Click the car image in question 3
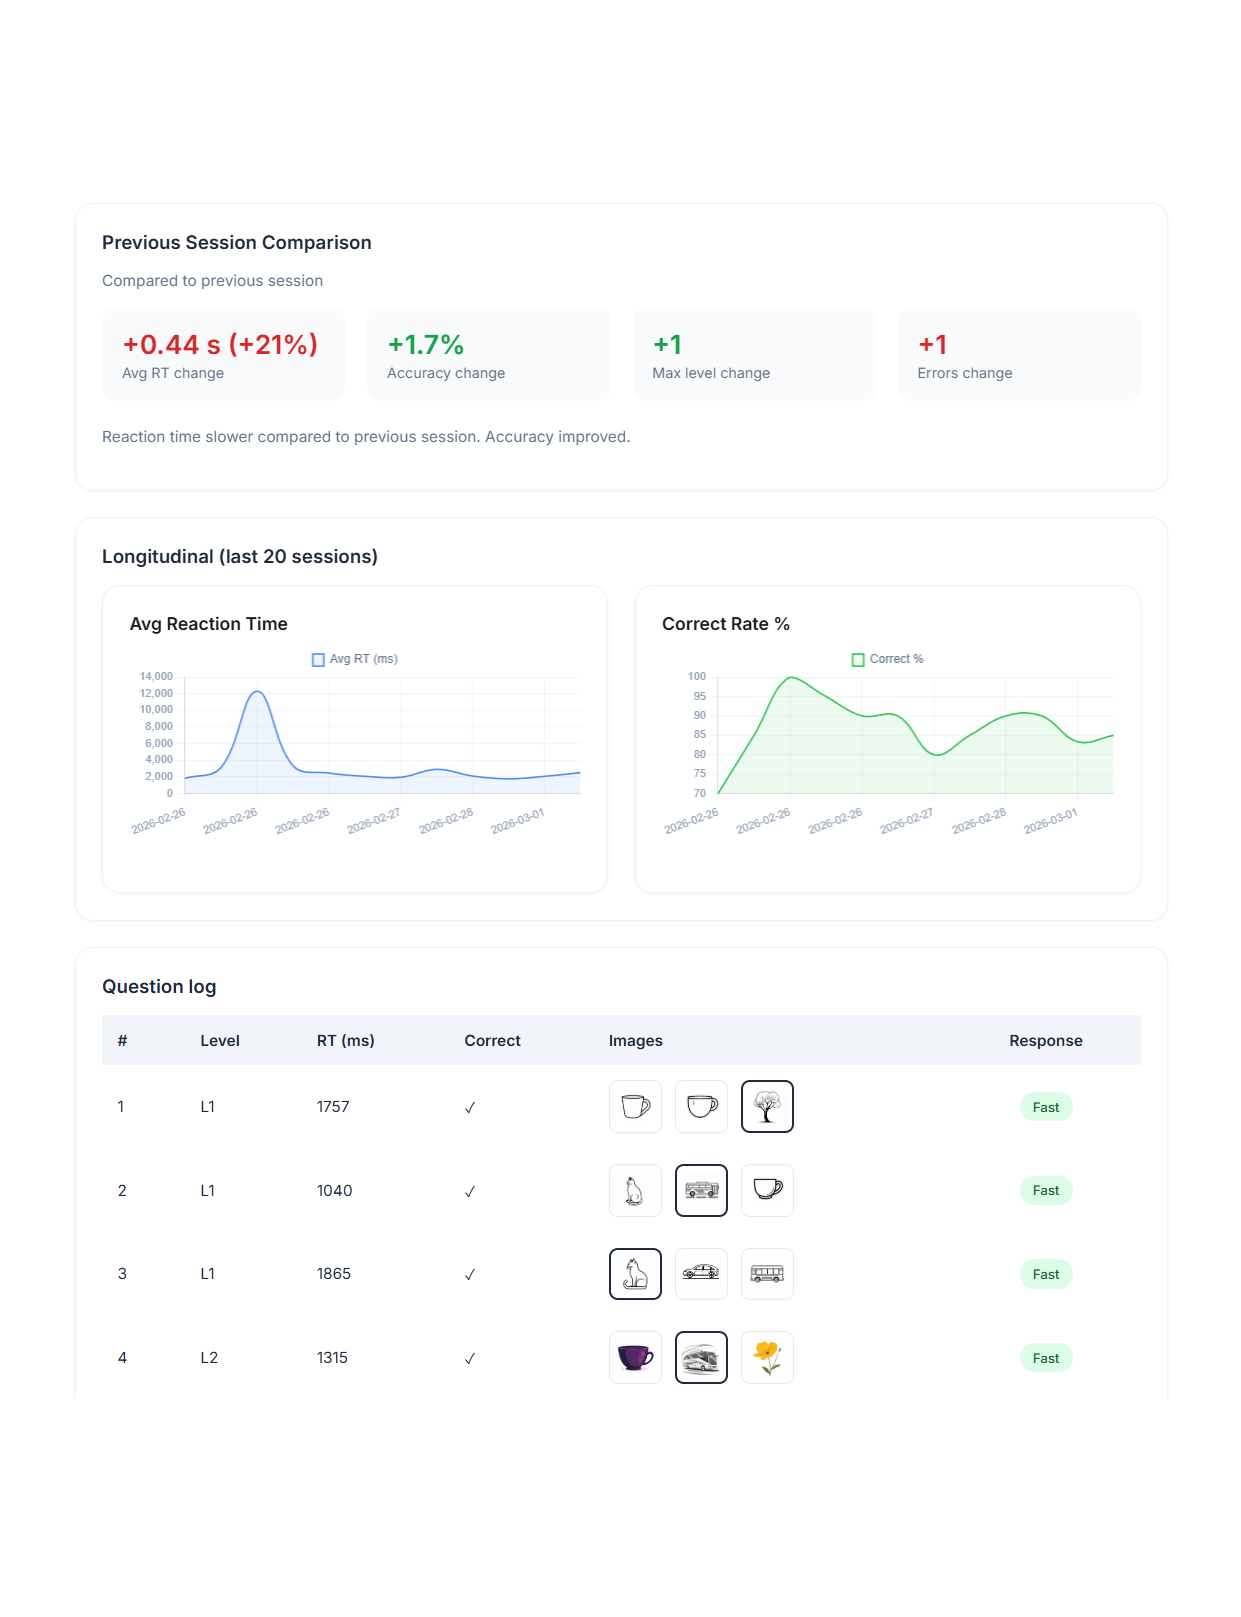1241x1617 pixels. pyautogui.click(x=701, y=1273)
